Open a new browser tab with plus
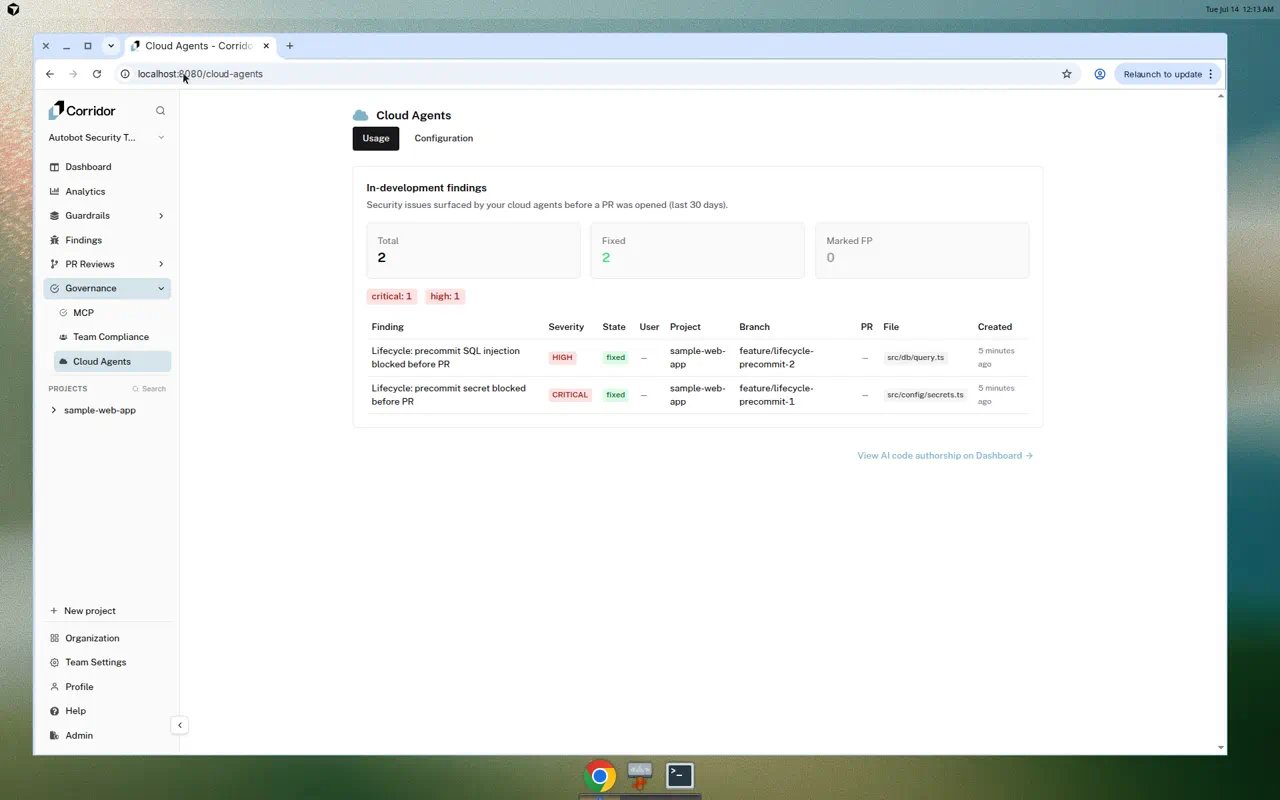The image size is (1280, 800). click(290, 46)
